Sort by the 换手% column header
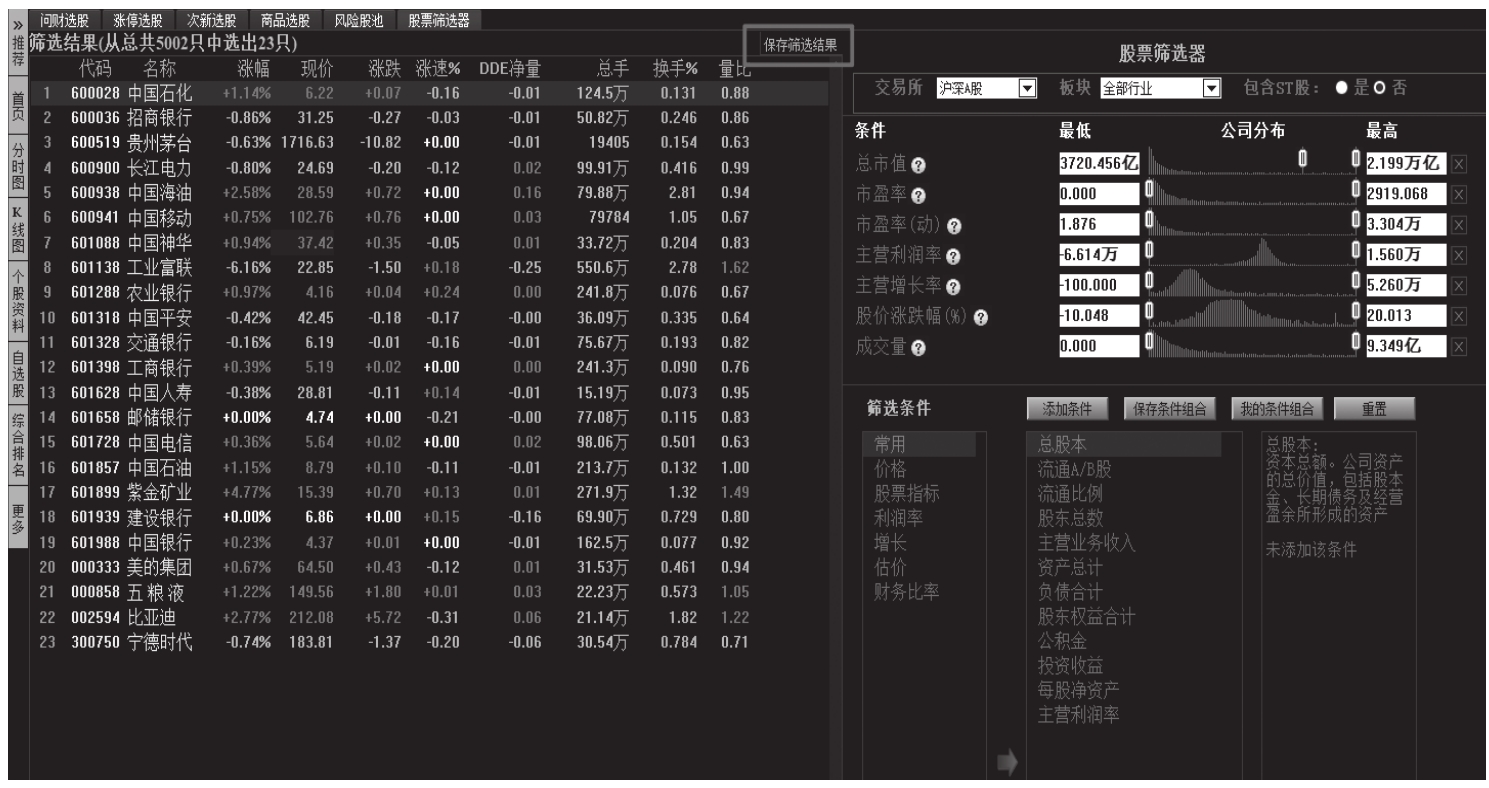 [675, 68]
